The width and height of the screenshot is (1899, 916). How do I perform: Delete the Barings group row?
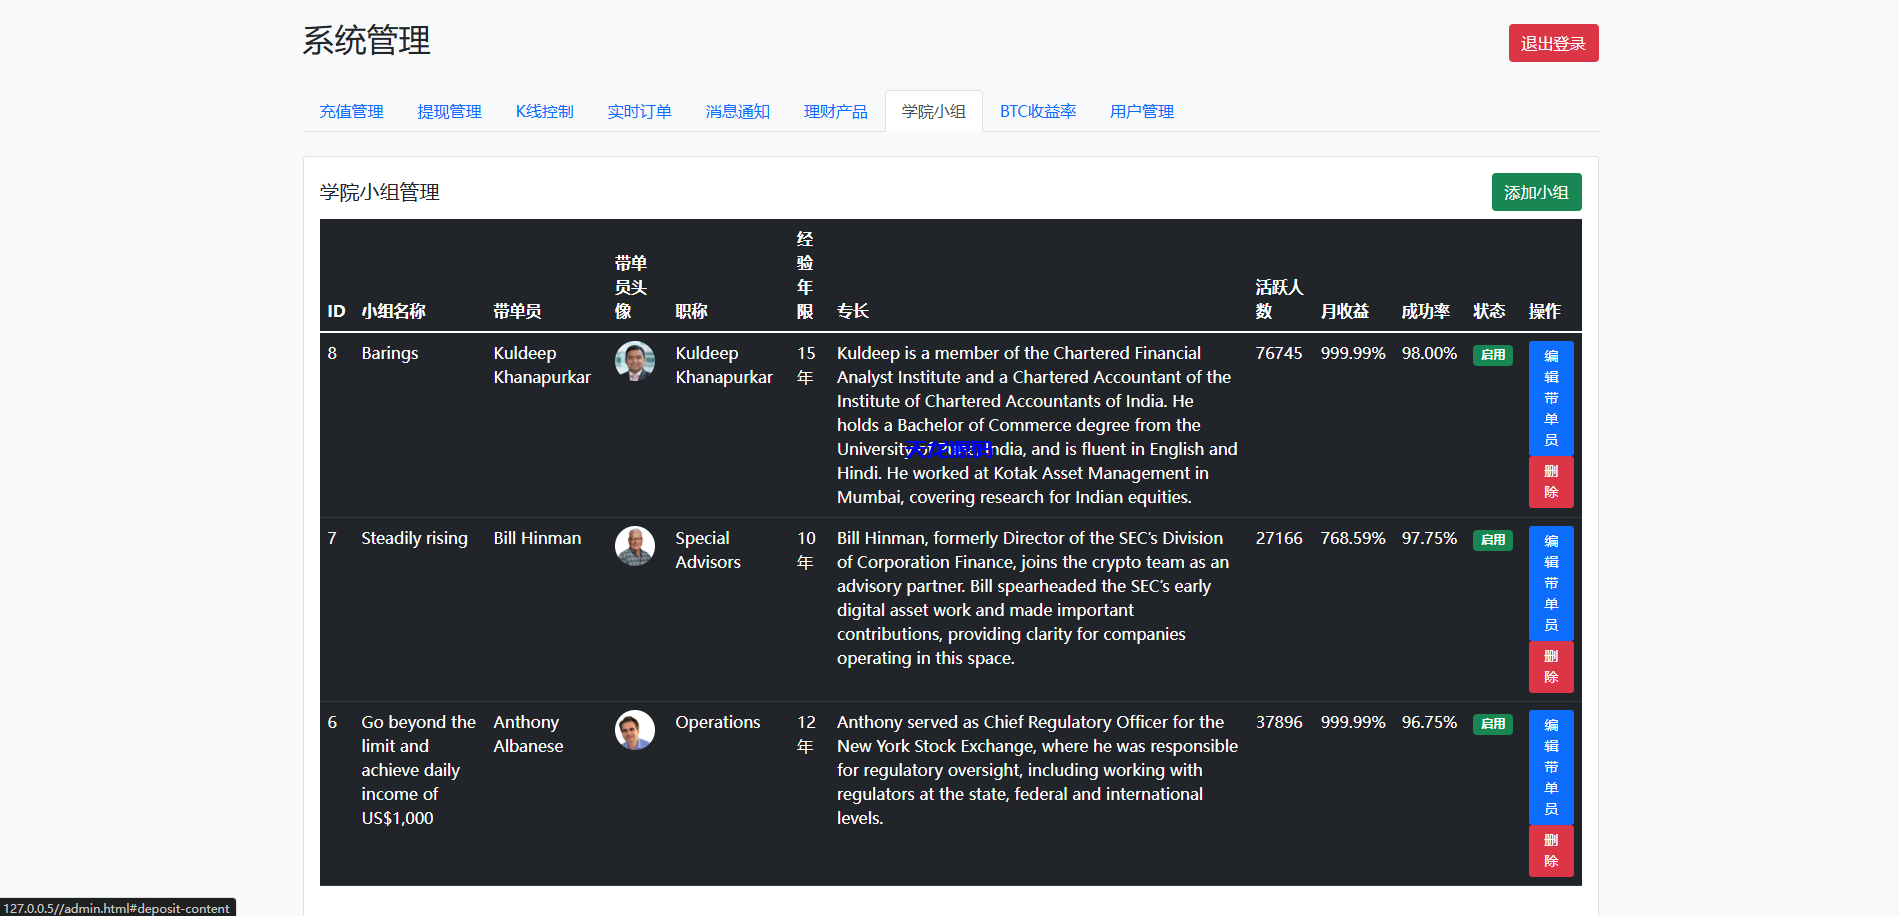pyautogui.click(x=1550, y=481)
